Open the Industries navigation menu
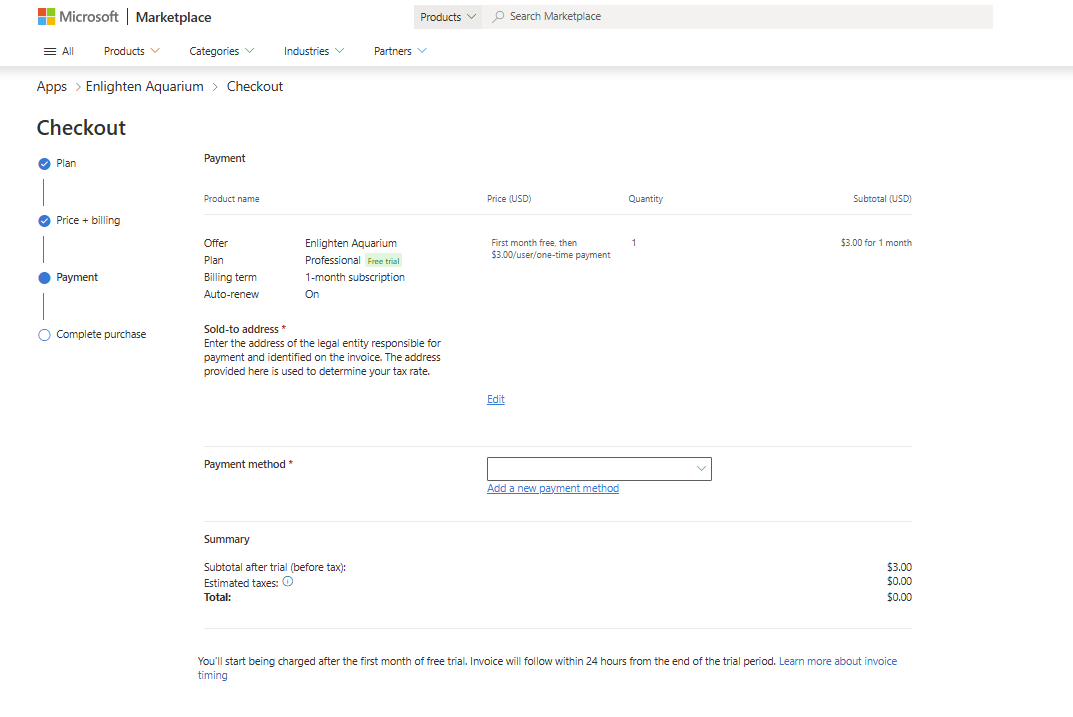This screenshot has height=717, width=1073. pos(313,51)
